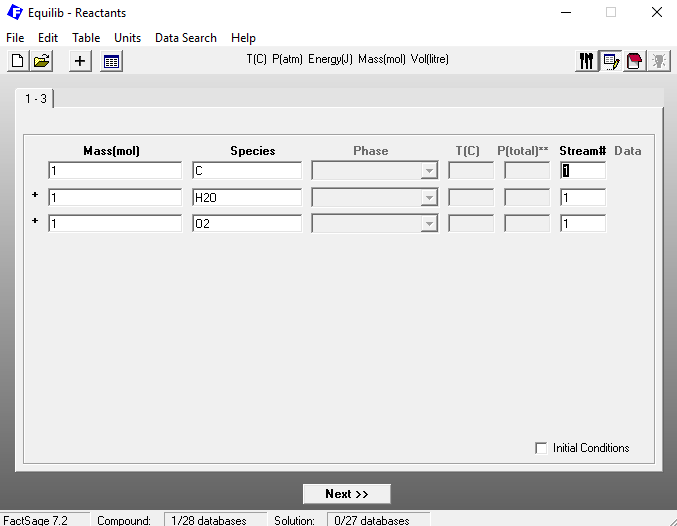Open the reactants table spreadsheet icon
The height and width of the screenshot is (526, 677).
[111, 61]
